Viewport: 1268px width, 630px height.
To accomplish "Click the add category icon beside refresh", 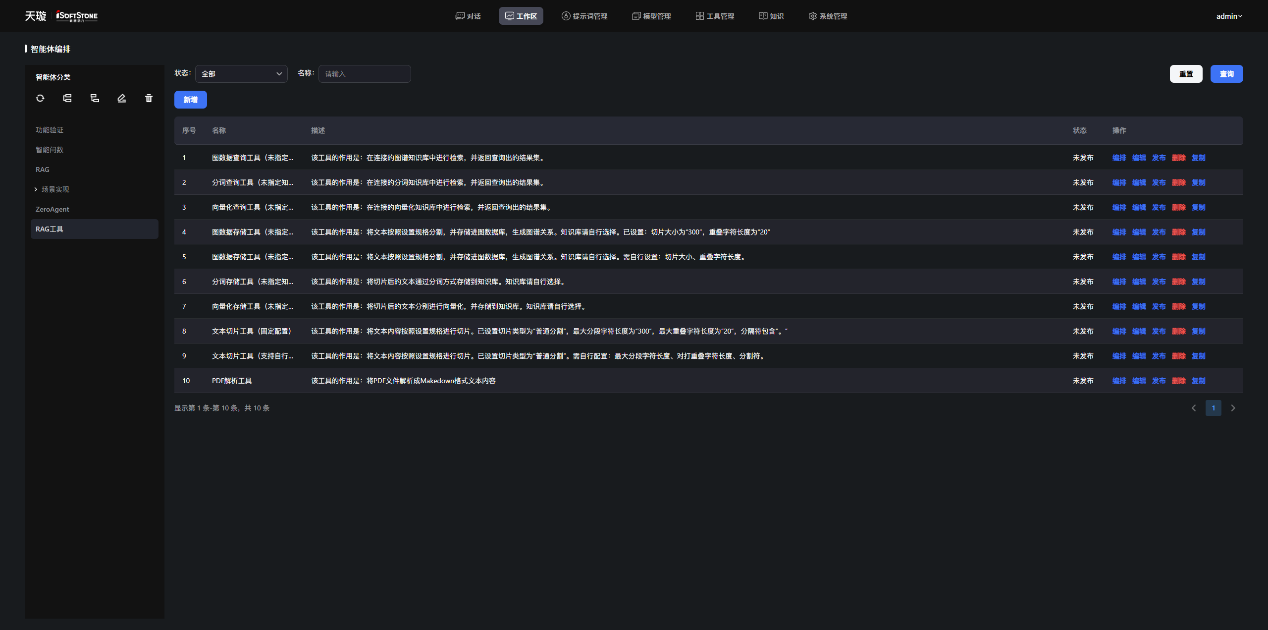I will (67, 98).
